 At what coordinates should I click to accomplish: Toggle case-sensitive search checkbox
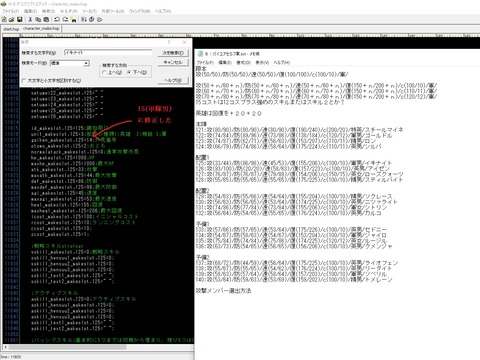[x=24, y=81]
